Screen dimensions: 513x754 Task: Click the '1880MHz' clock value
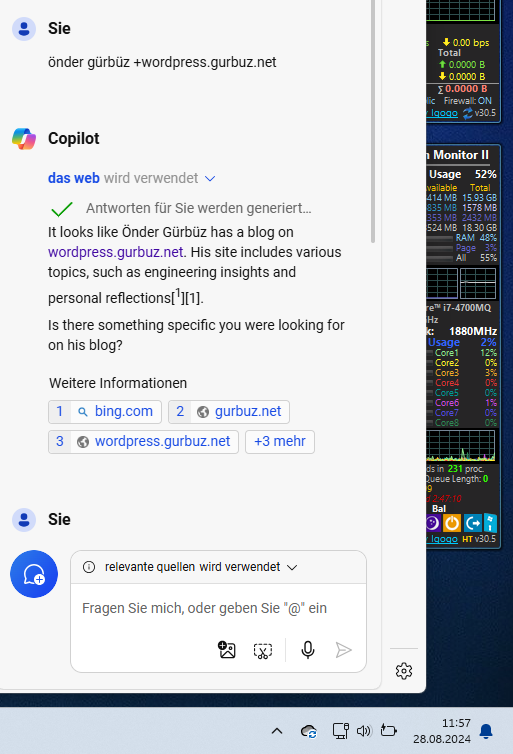click(473, 331)
